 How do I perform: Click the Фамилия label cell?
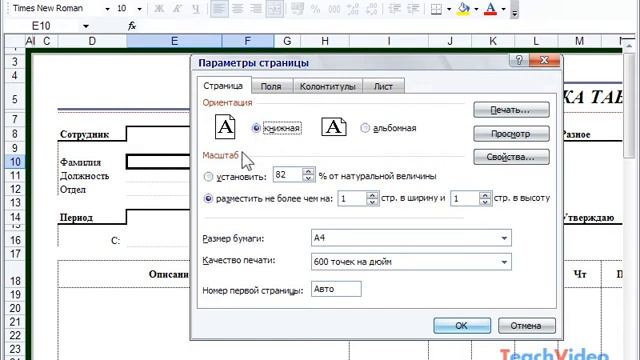pyautogui.click(x=80, y=162)
